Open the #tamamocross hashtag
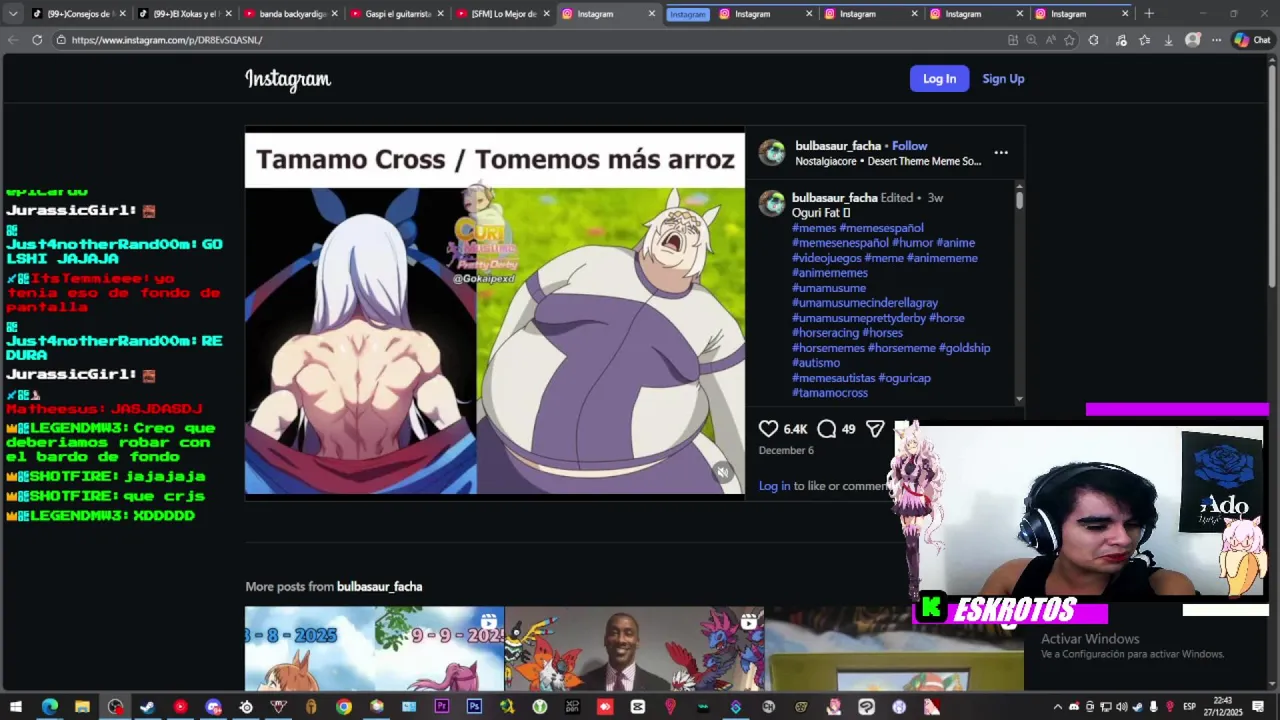The height and width of the screenshot is (720, 1280). (x=830, y=393)
